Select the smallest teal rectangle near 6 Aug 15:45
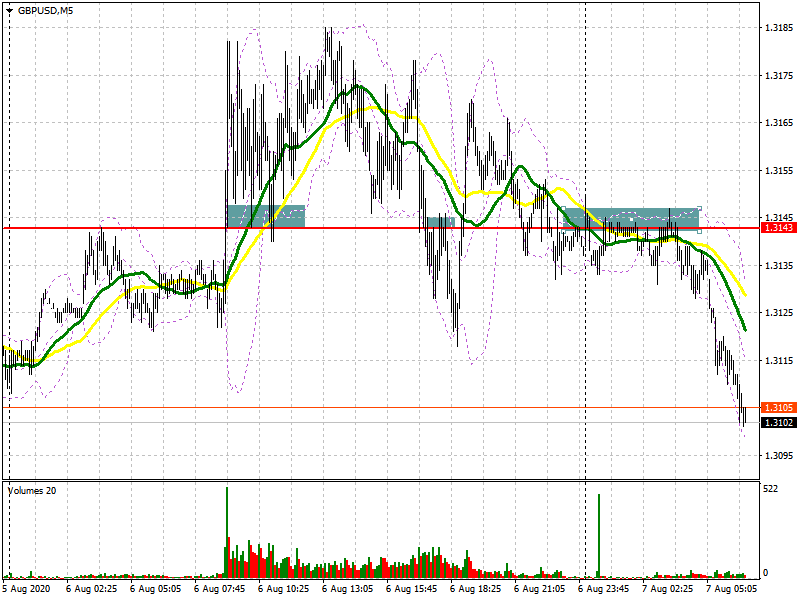The width and height of the screenshot is (800, 600). [x=440, y=222]
